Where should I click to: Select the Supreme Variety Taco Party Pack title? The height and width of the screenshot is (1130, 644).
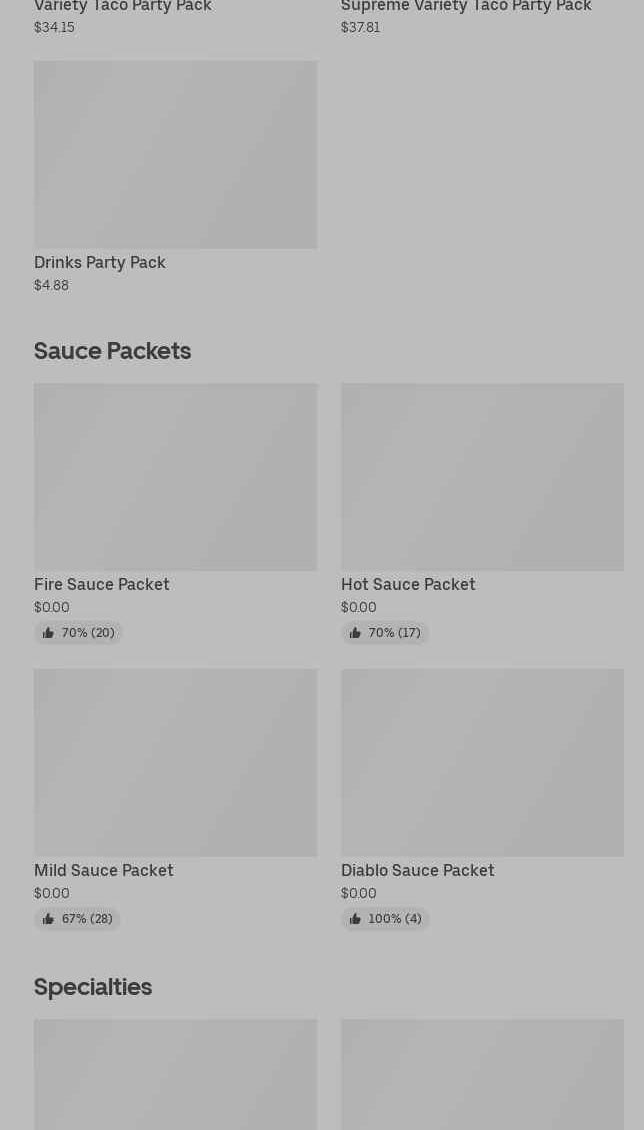(466, 7)
